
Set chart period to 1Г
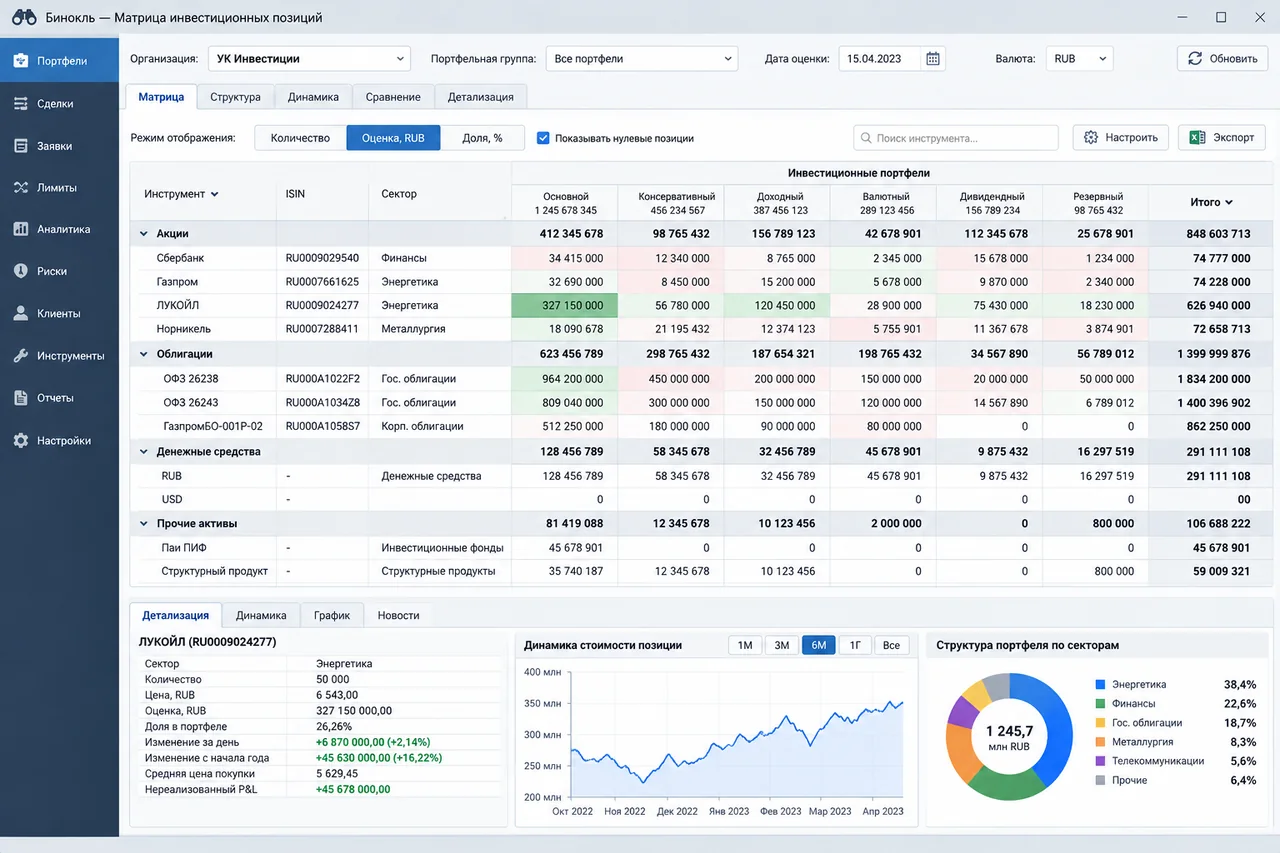[x=855, y=645]
